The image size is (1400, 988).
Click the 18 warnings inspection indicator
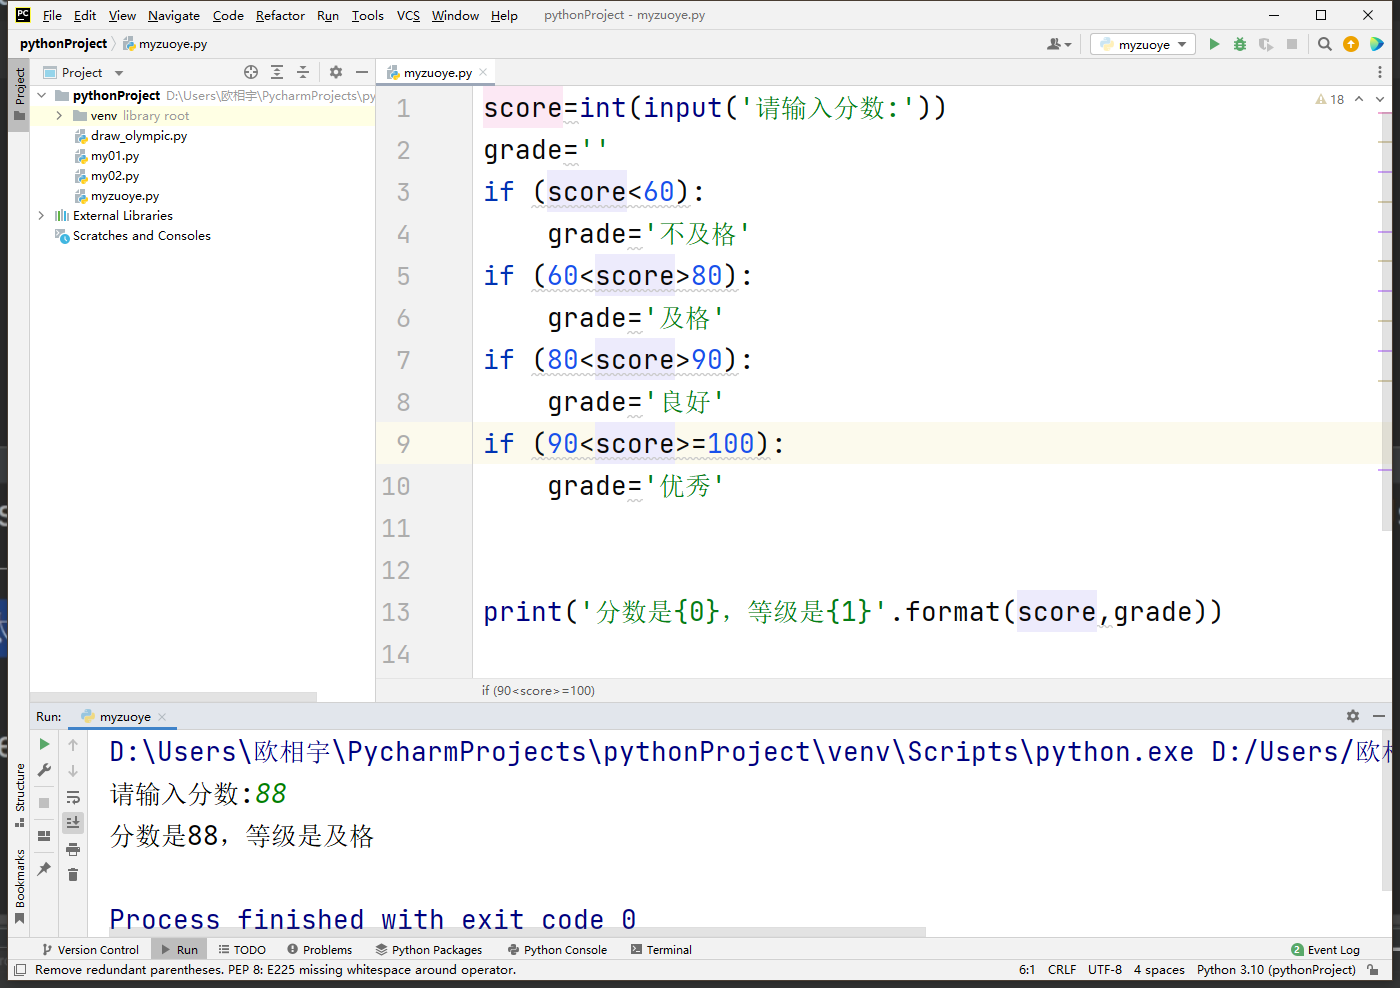(1330, 99)
